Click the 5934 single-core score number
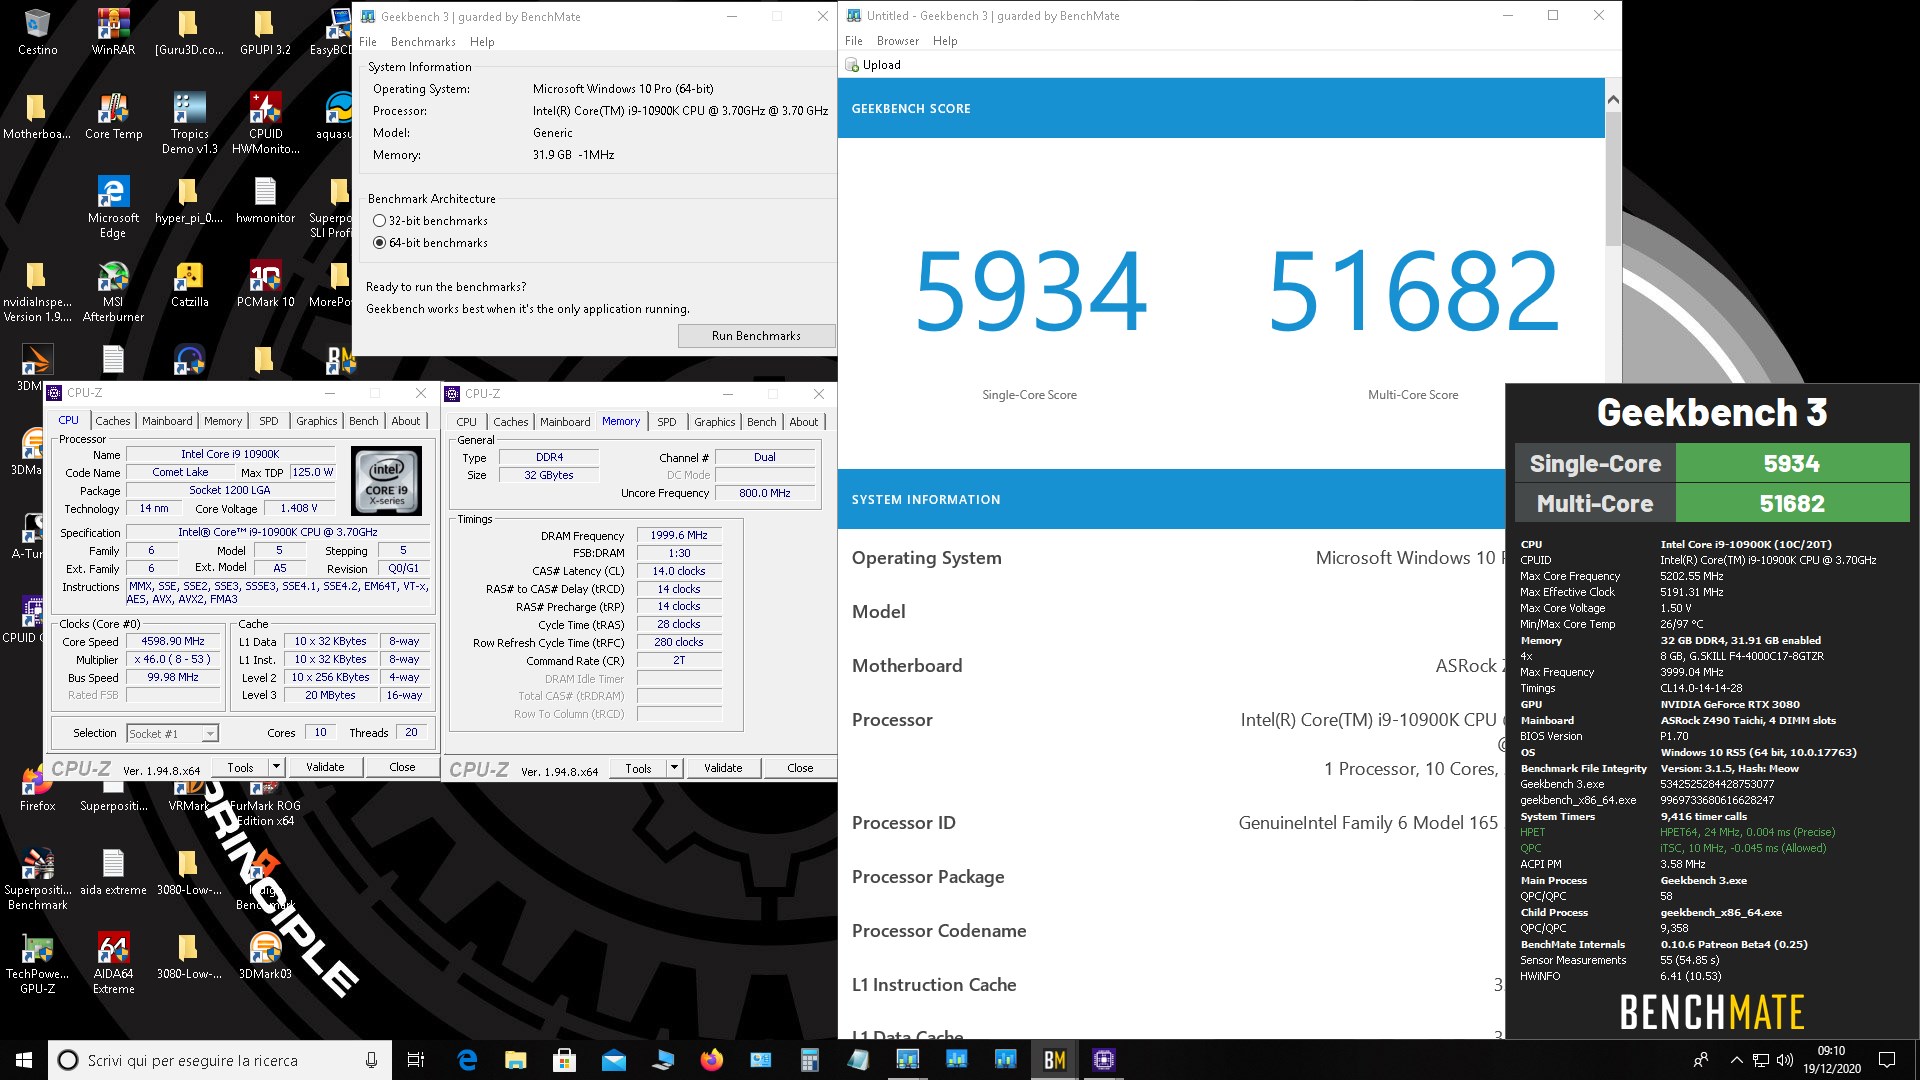Viewport: 1920px width, 1080px height. 1030,291
